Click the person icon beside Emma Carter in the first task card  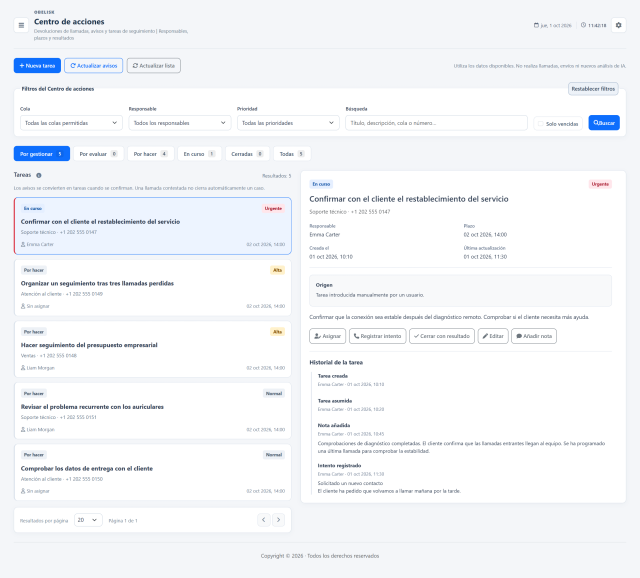point(23,244)
